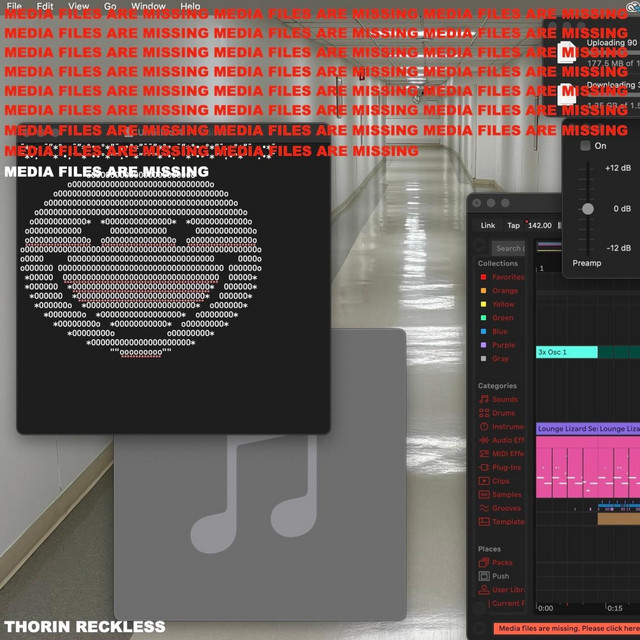The image size is (640, 640).
Task: Select the purple Lounge Lizard Se clip header
Action: (567, 429)
